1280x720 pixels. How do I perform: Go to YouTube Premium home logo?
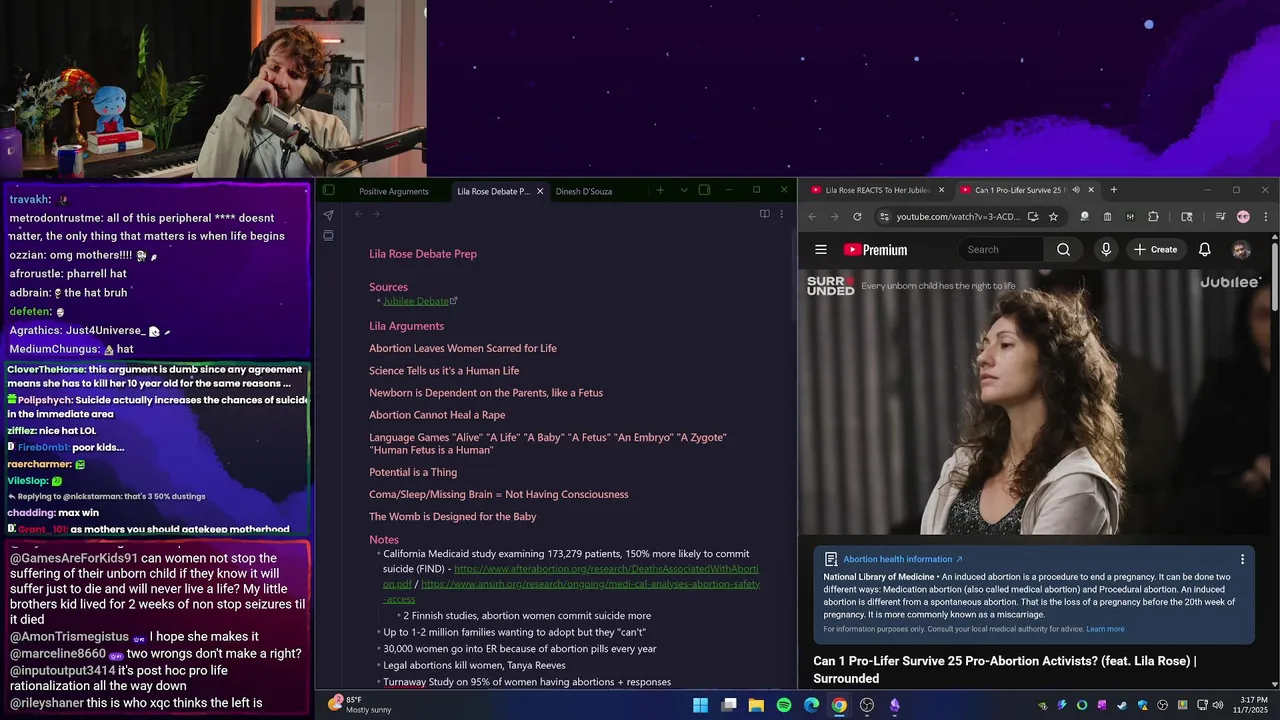[x=875, y=250]
